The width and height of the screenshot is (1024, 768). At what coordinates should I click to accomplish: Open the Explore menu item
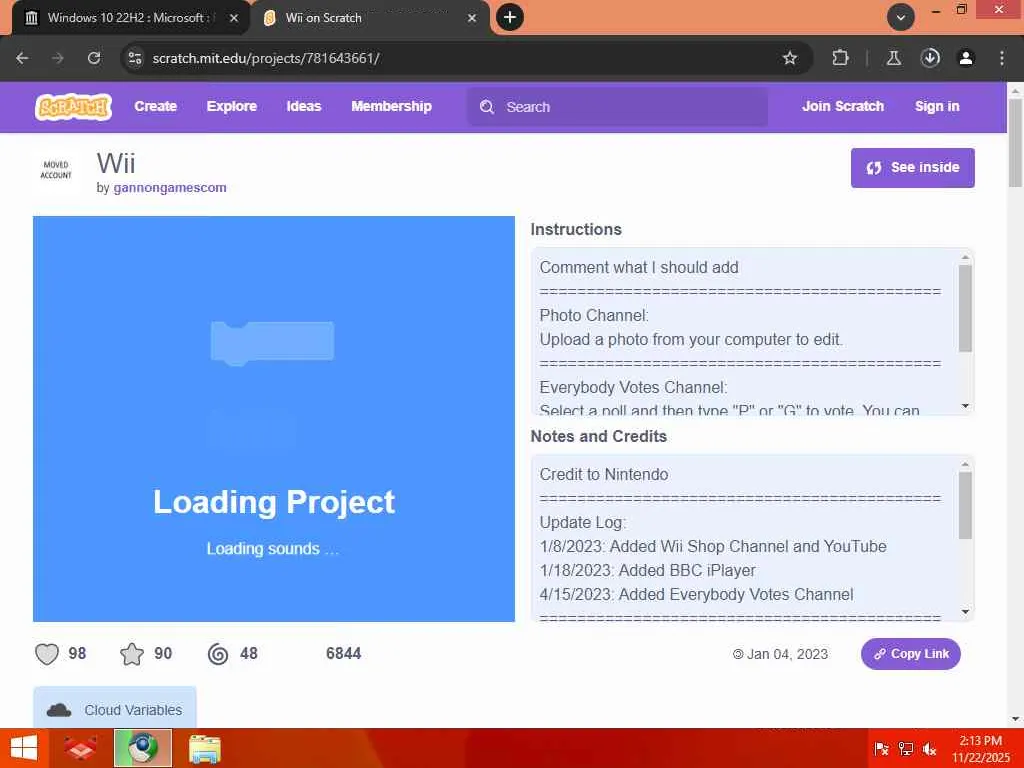232,106
